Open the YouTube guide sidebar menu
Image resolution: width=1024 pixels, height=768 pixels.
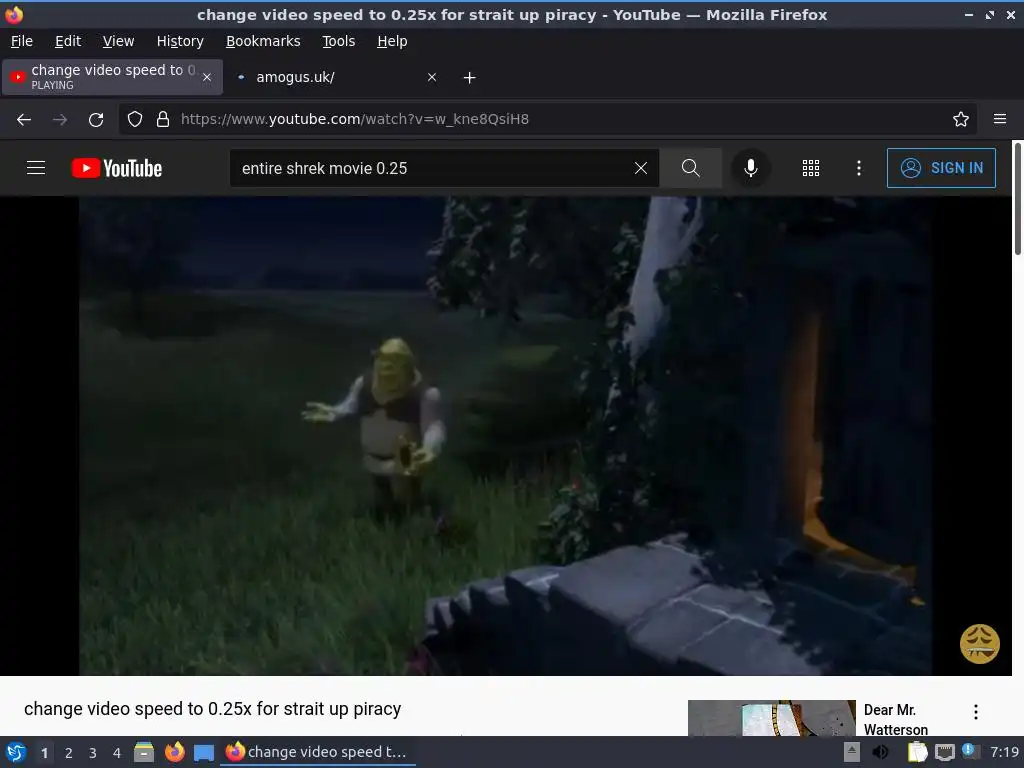(36, 168)
